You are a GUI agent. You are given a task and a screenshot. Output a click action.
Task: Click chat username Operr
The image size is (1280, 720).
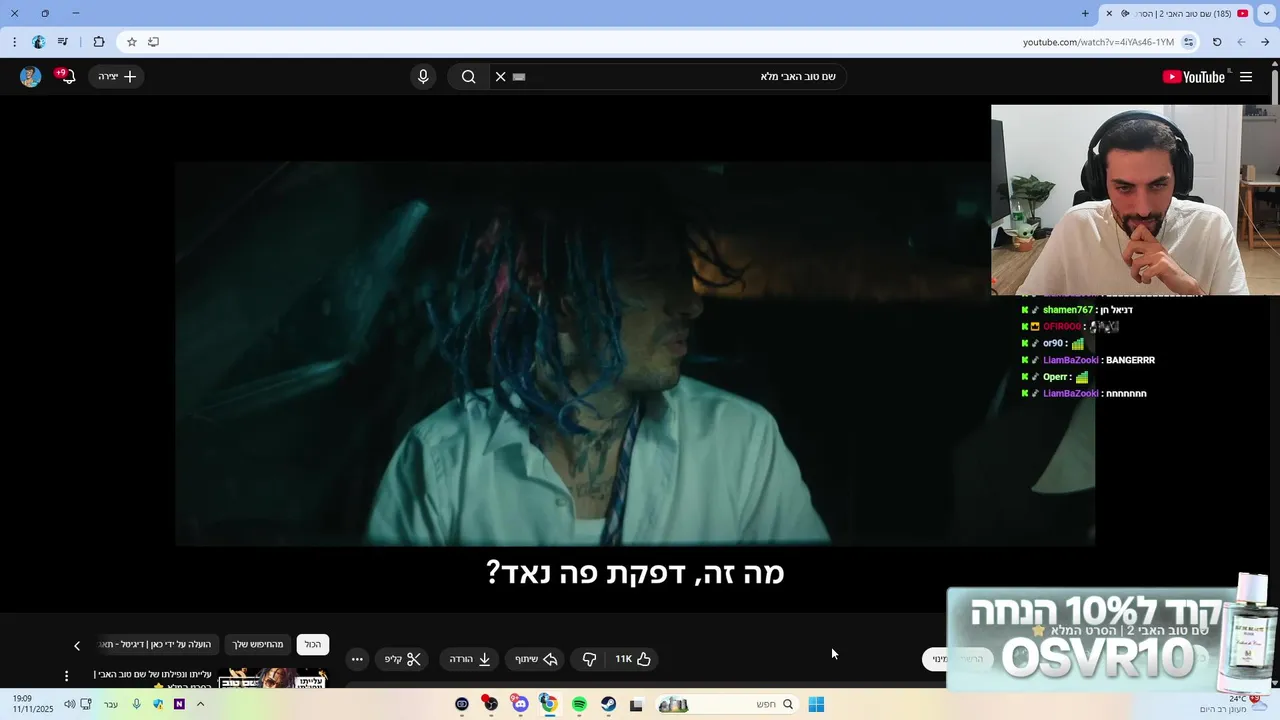tap(1055, 377)
